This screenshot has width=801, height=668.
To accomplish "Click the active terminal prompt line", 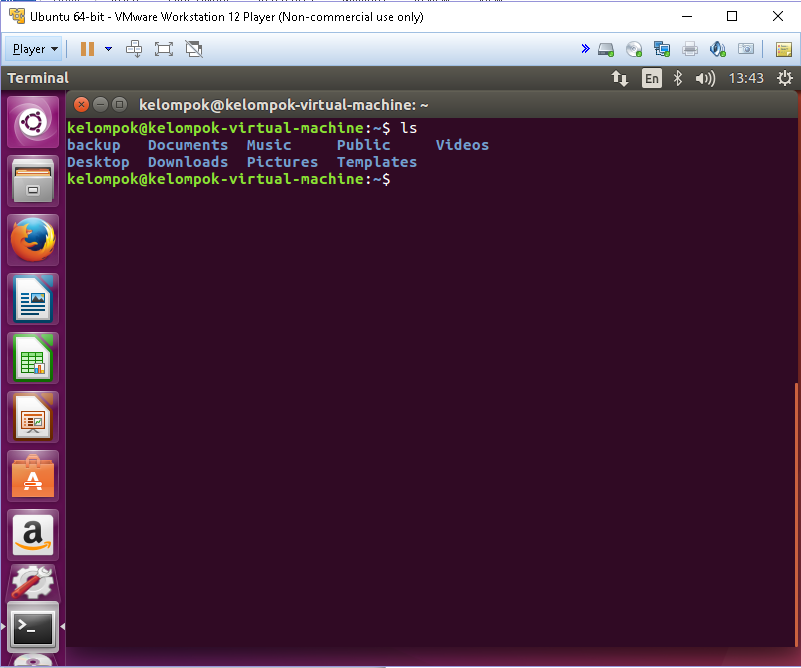I will click(x=229, y=179).
